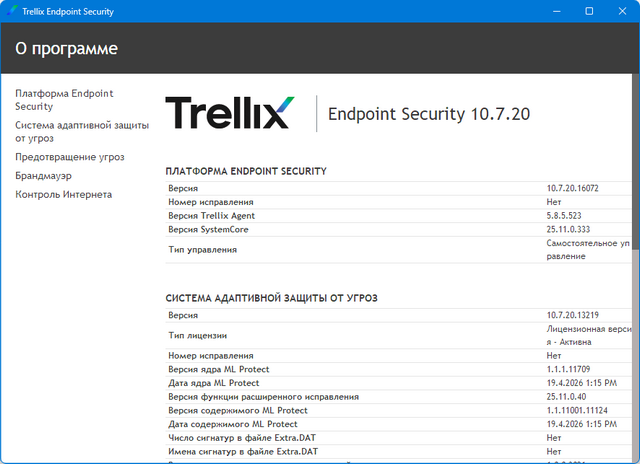Go to Предотвращение угроз section

tap(69, 157)
